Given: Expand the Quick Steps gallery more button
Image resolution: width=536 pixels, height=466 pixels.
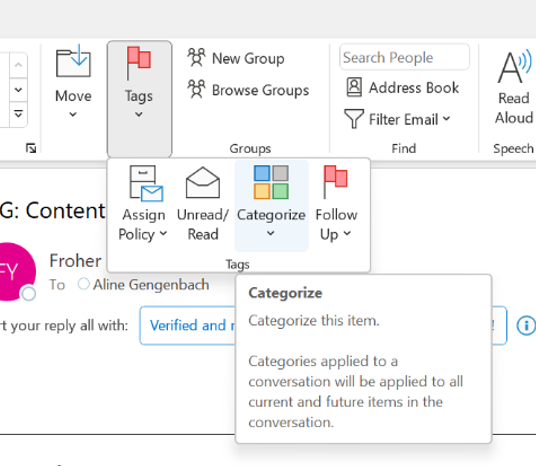Looking at the screenshot, I should [x=18, y=114].
